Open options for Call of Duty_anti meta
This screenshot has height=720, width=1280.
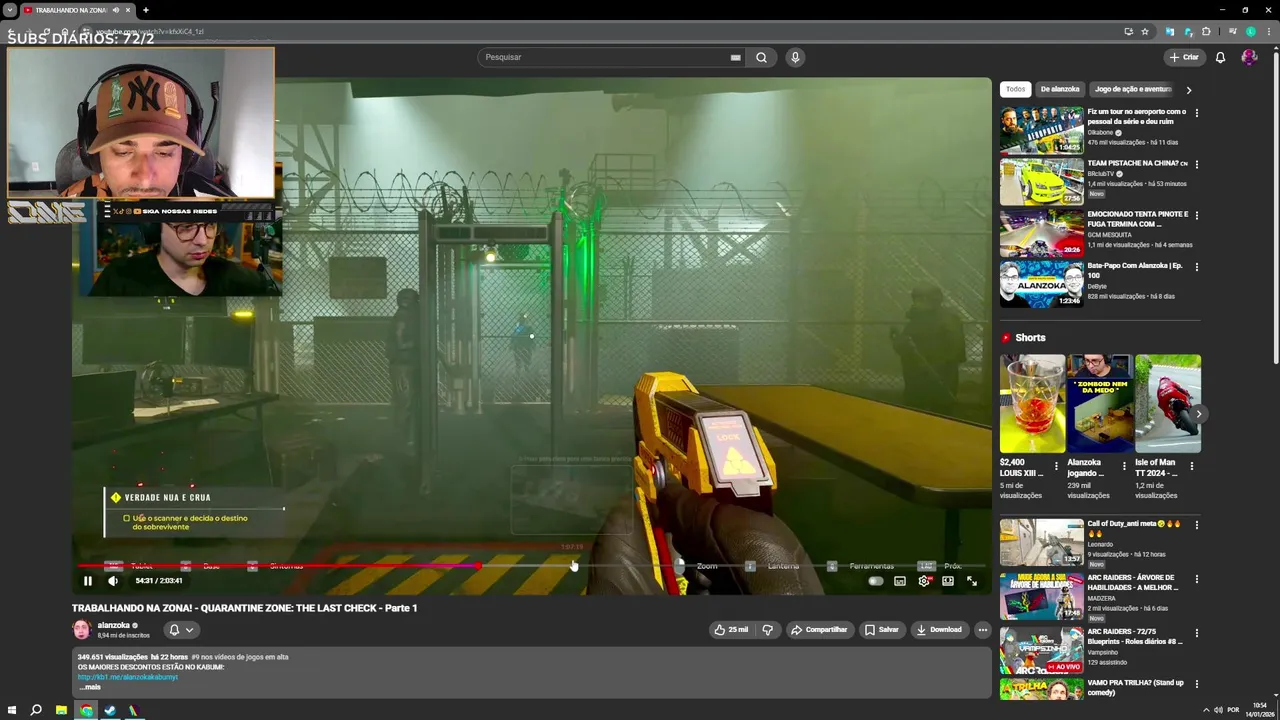click(1197, 525)
